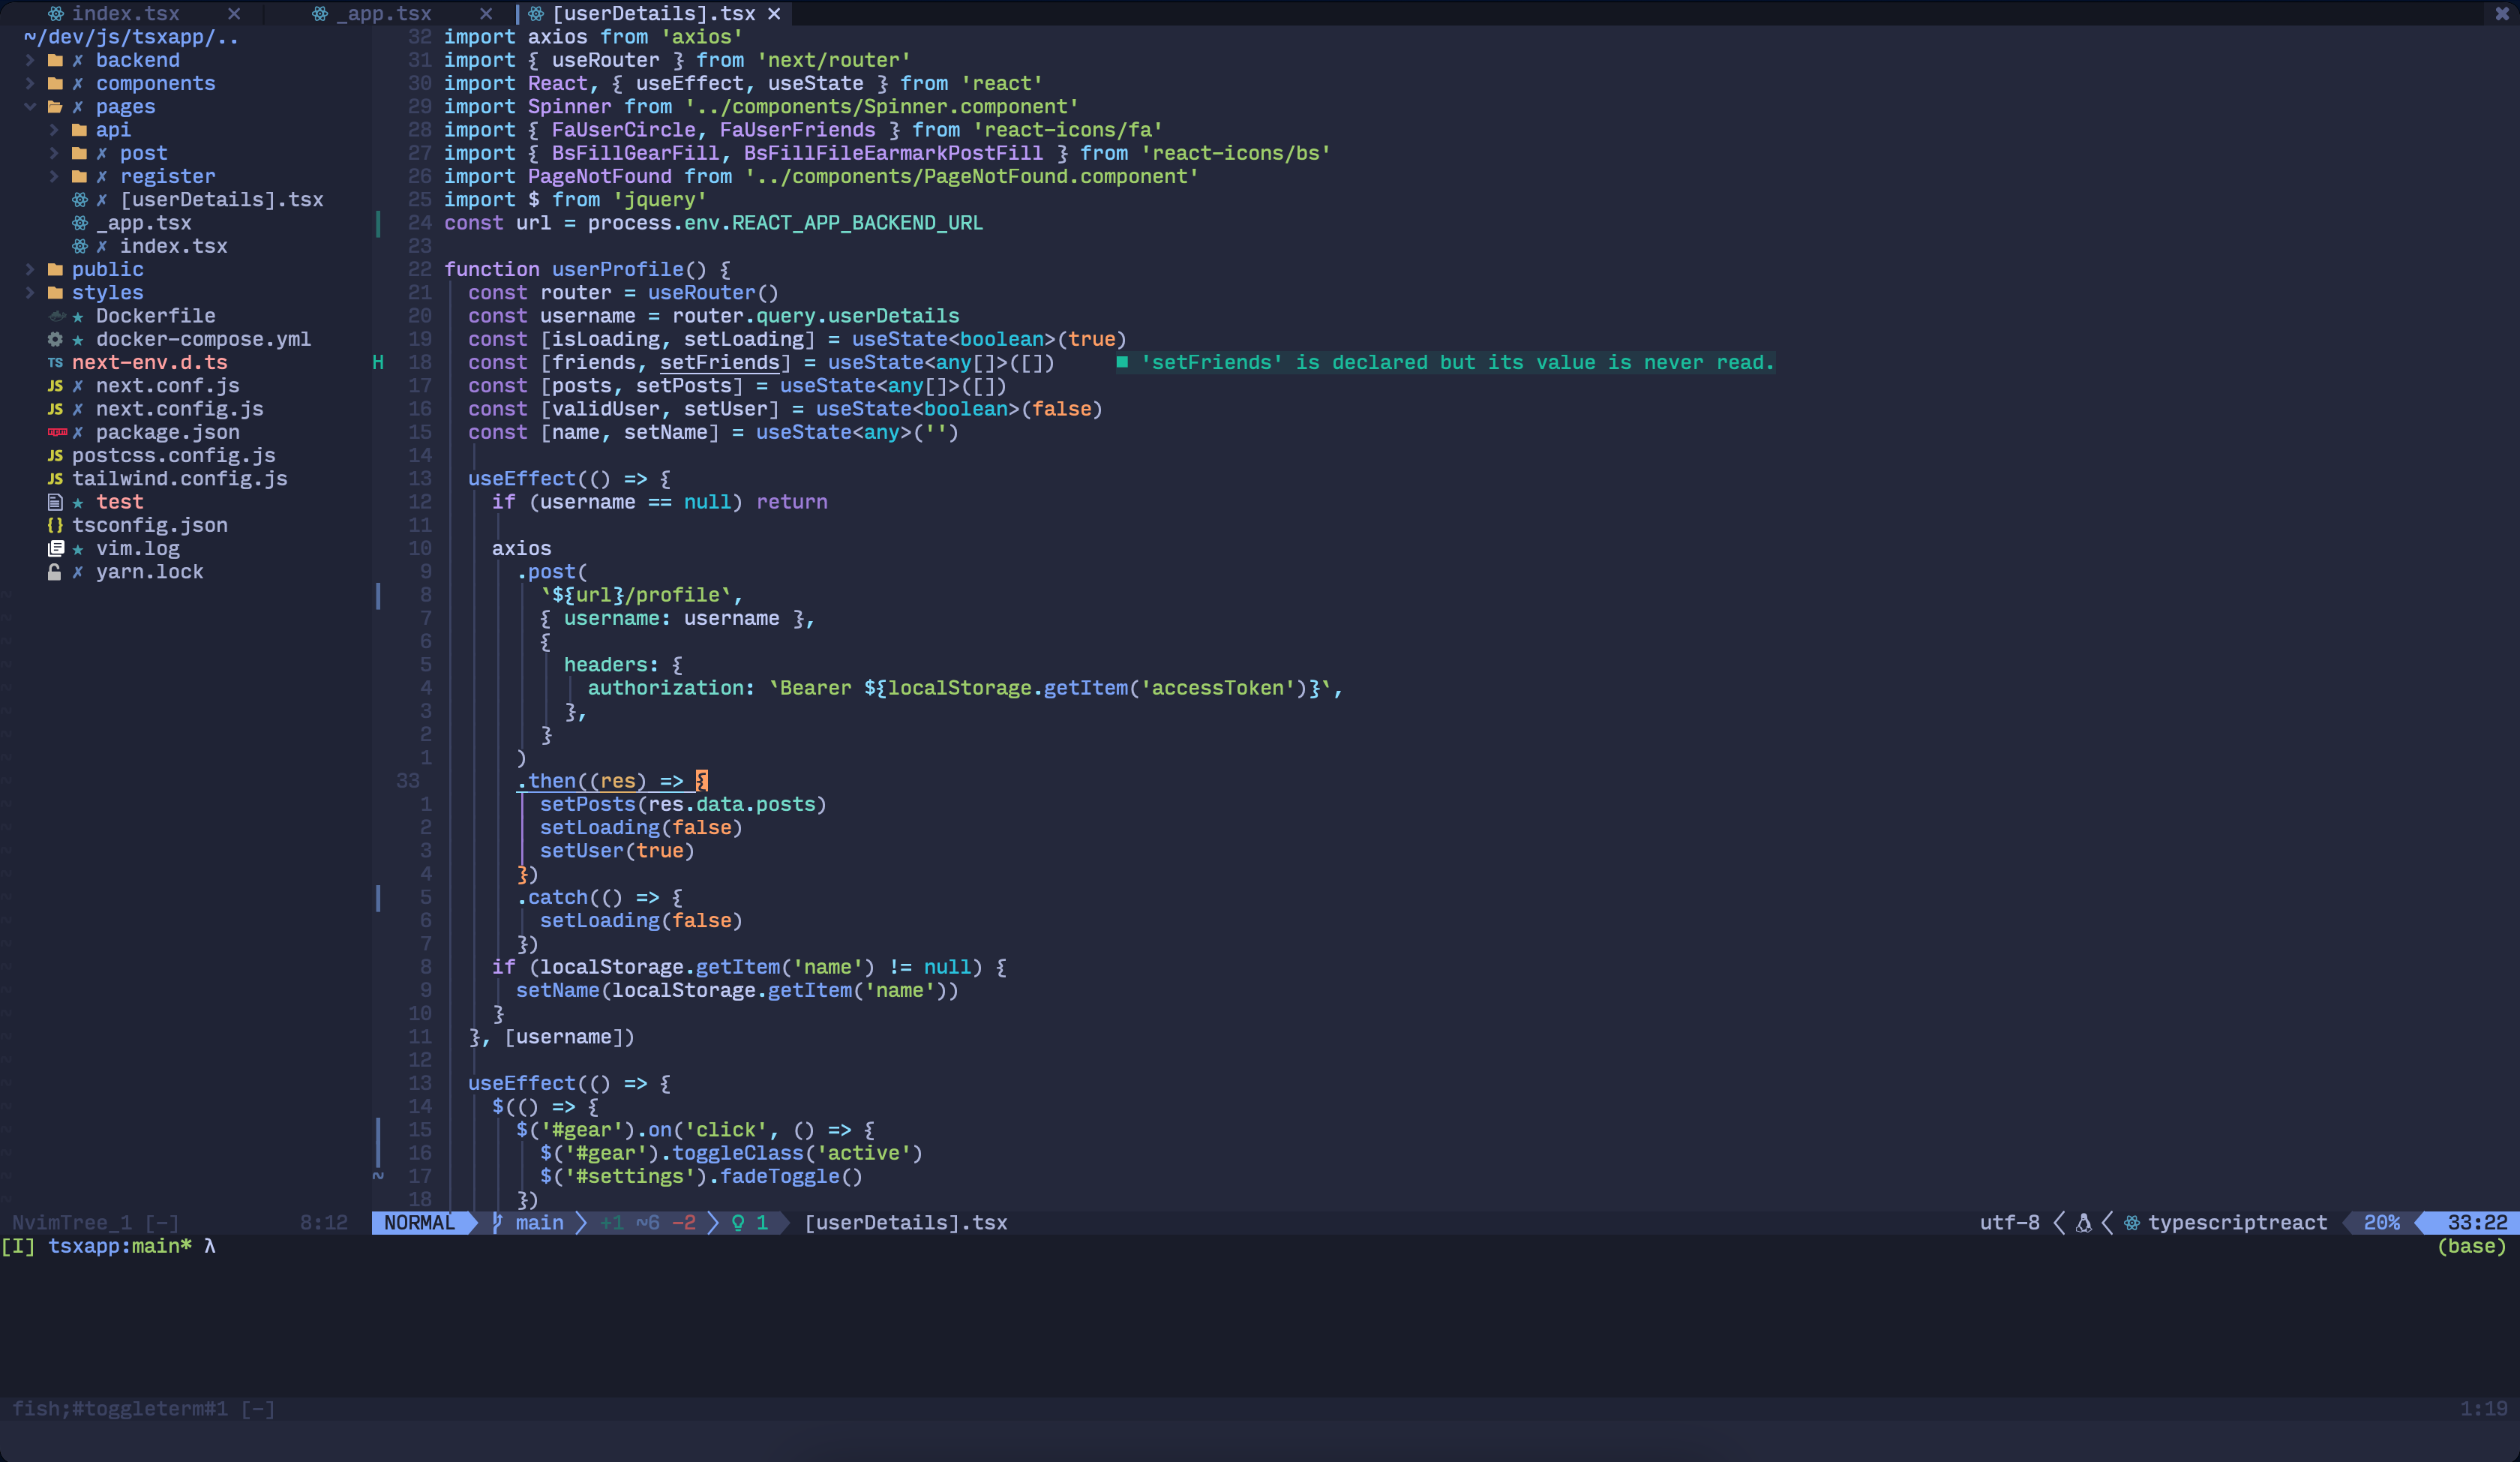Click the main branch name in statusline
The image size is (2520, 1462).
(x=539, y=1222)
